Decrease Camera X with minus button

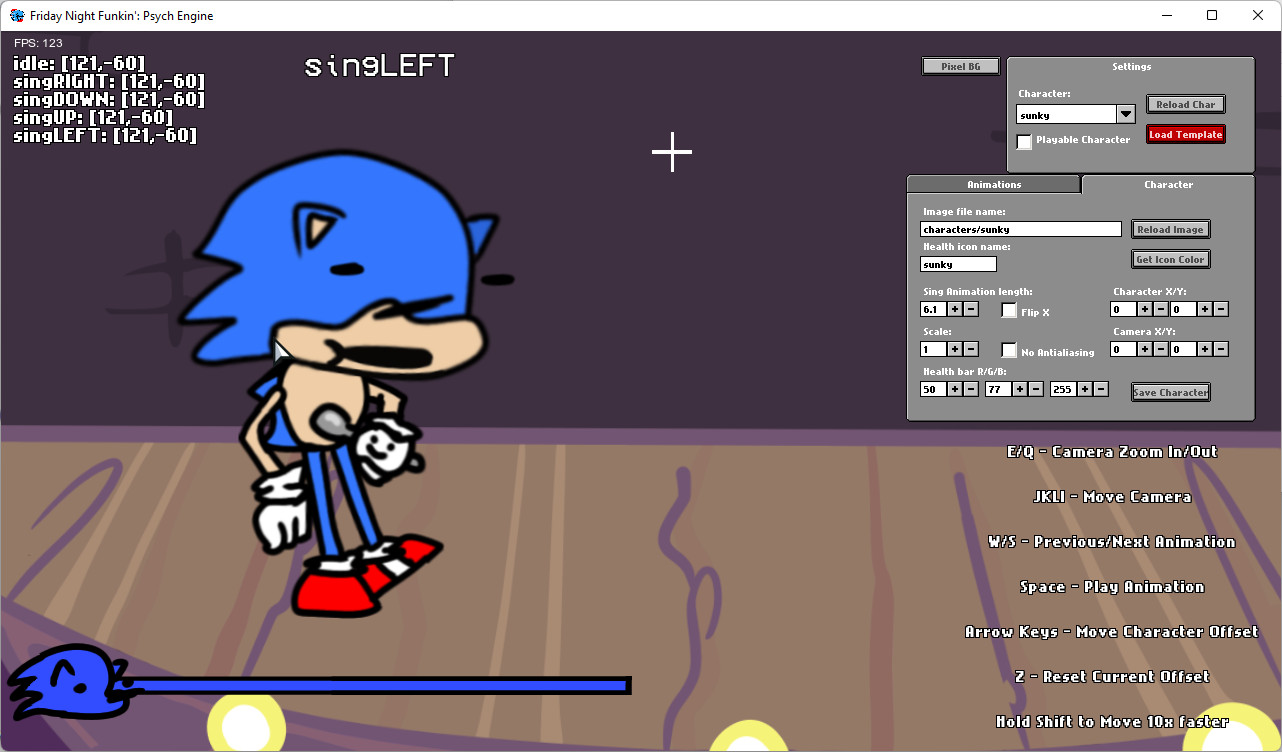(1161, 349)
